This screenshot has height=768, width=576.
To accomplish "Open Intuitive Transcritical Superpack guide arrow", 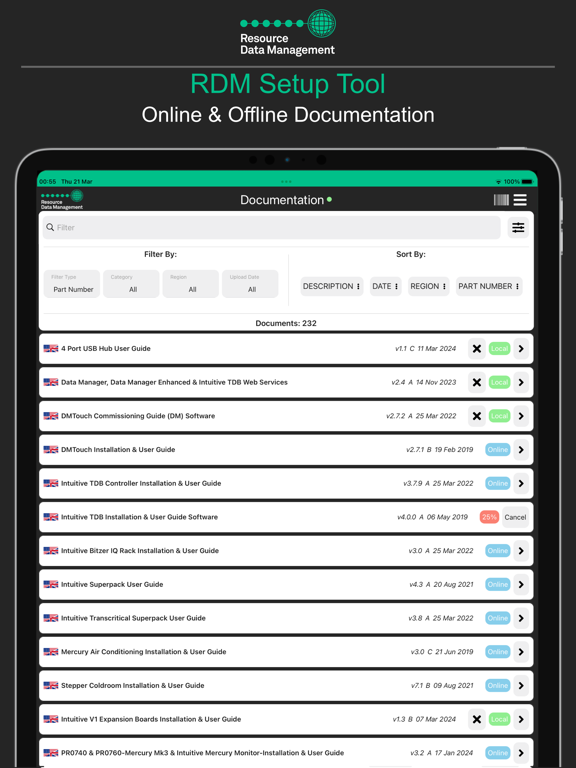I will pos(521,618).
